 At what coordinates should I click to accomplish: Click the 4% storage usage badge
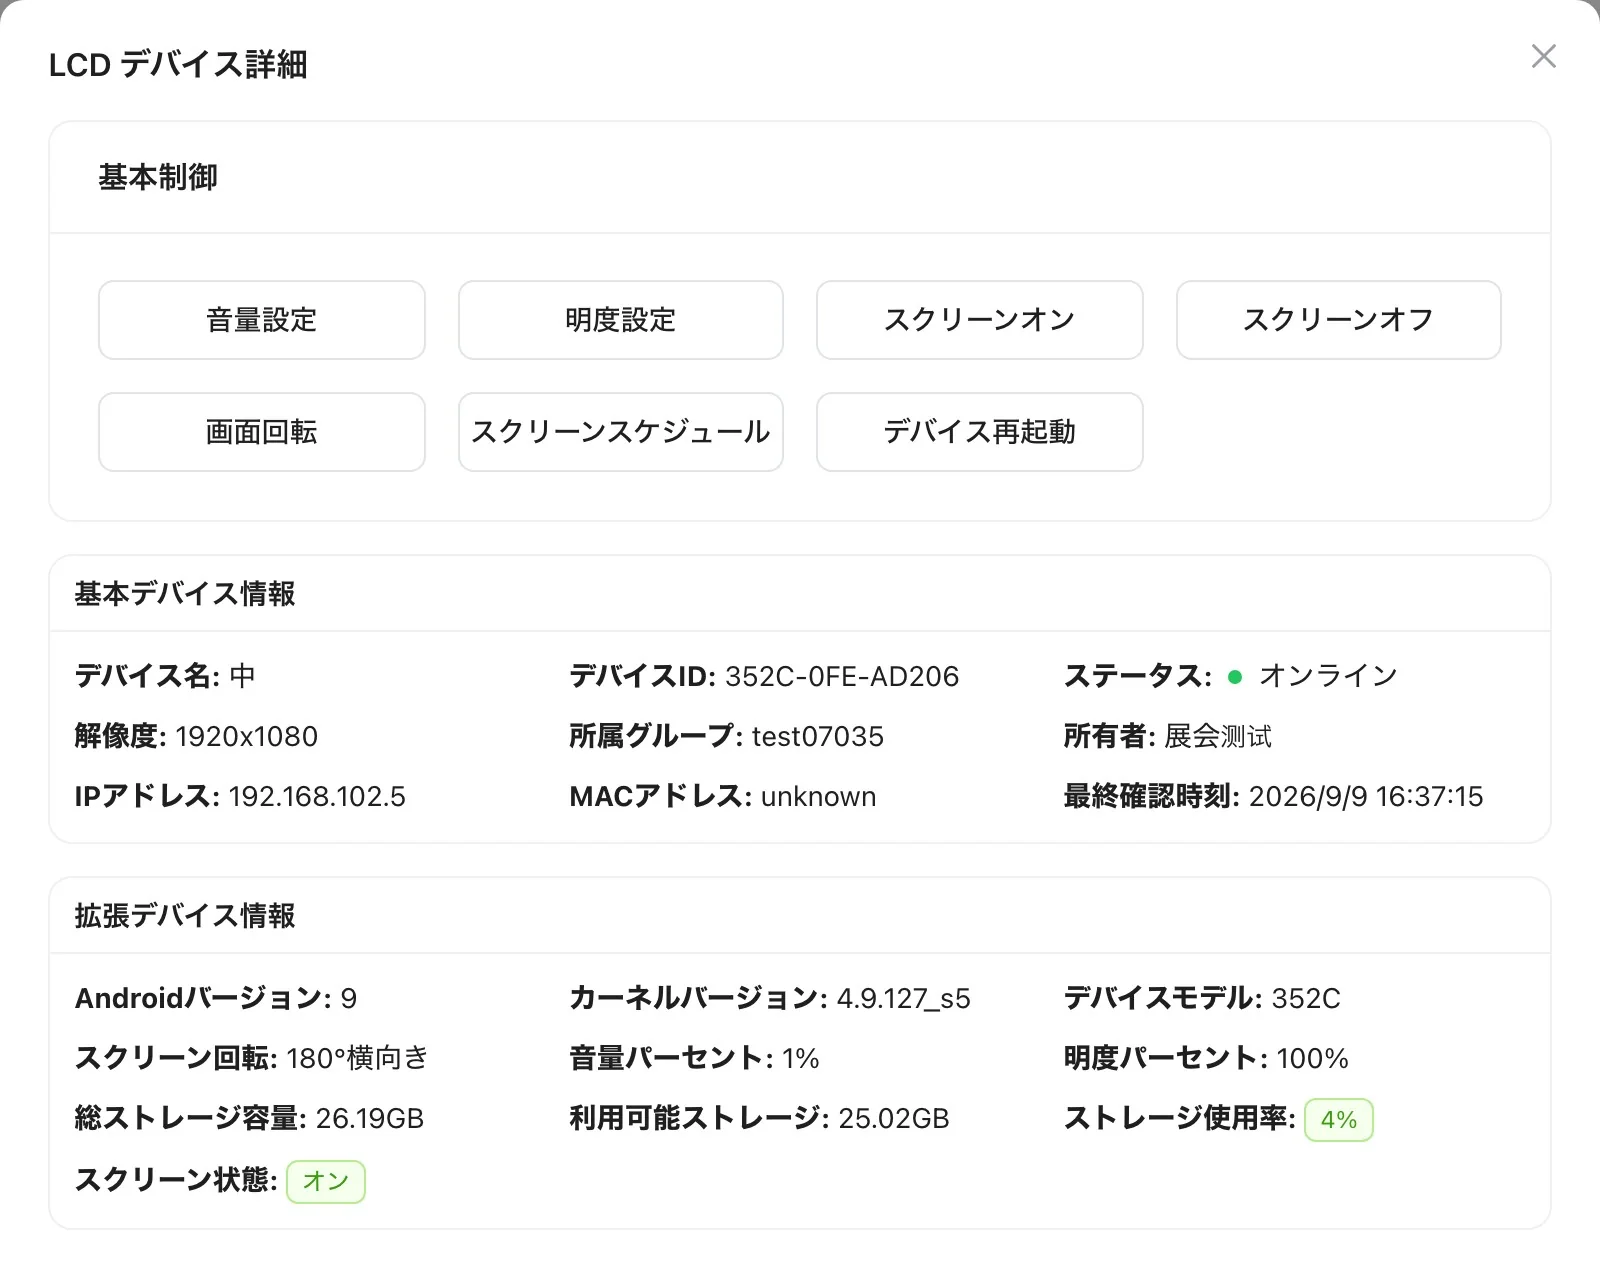point(1339,1119)
